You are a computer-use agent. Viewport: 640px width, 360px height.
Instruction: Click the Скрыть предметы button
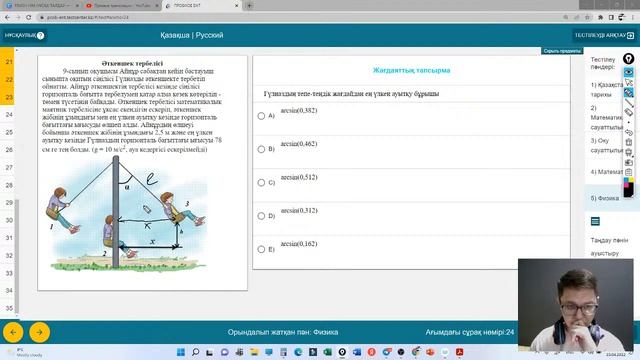click(562, 51)
